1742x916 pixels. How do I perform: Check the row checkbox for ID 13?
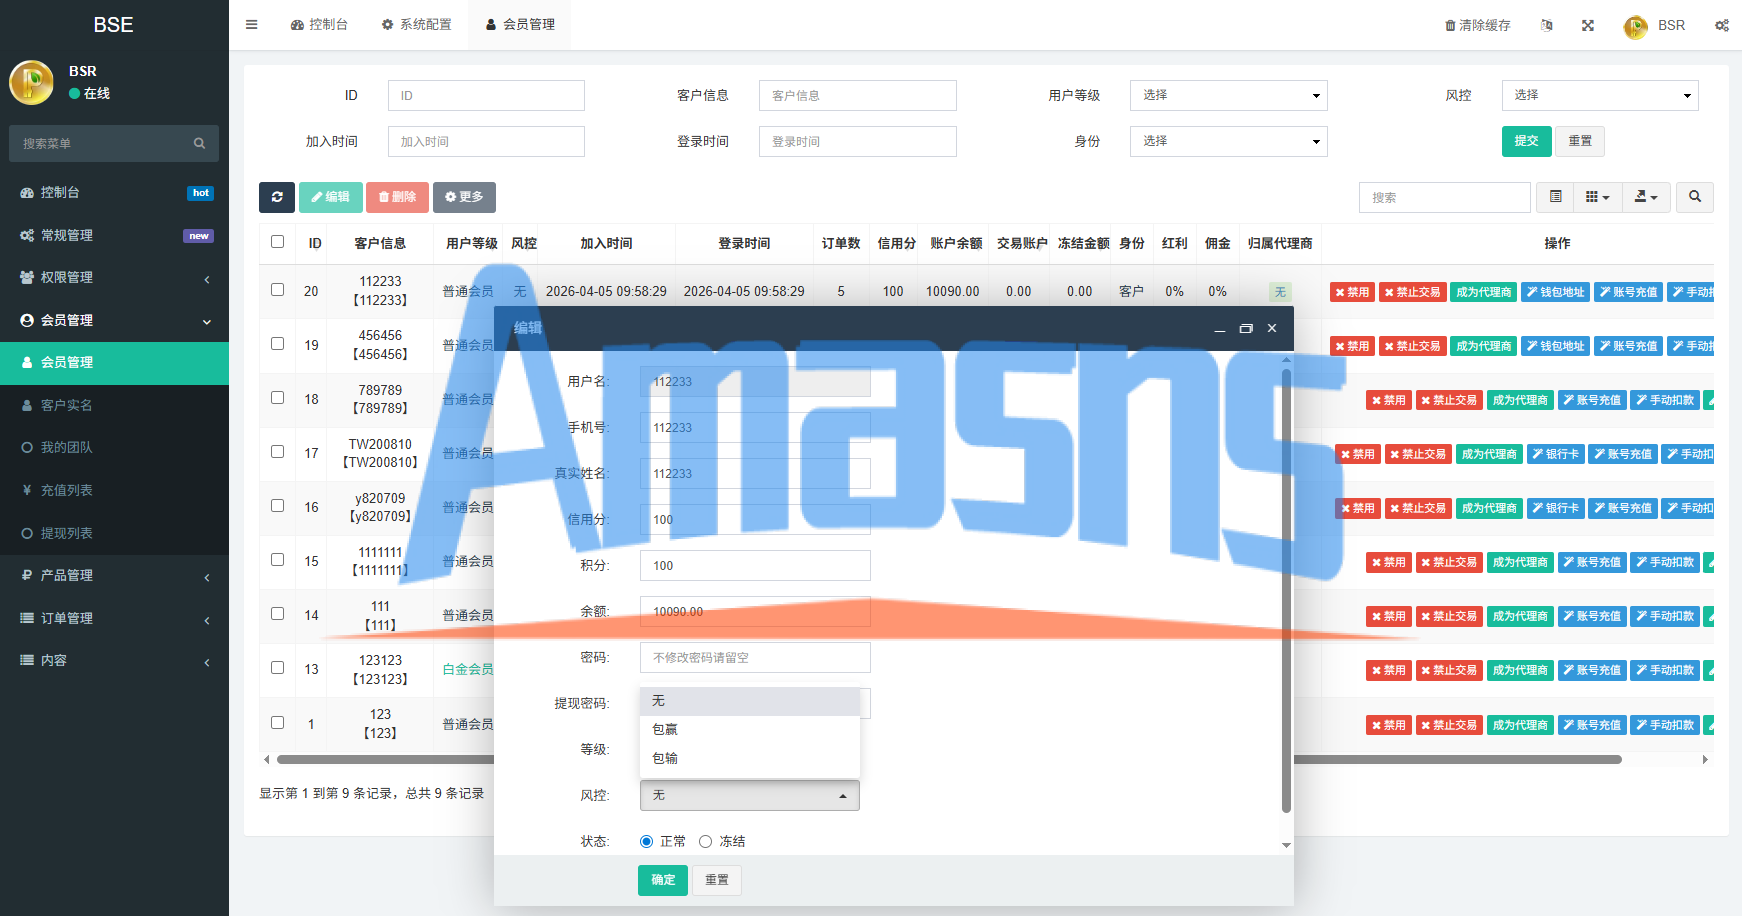278,668
